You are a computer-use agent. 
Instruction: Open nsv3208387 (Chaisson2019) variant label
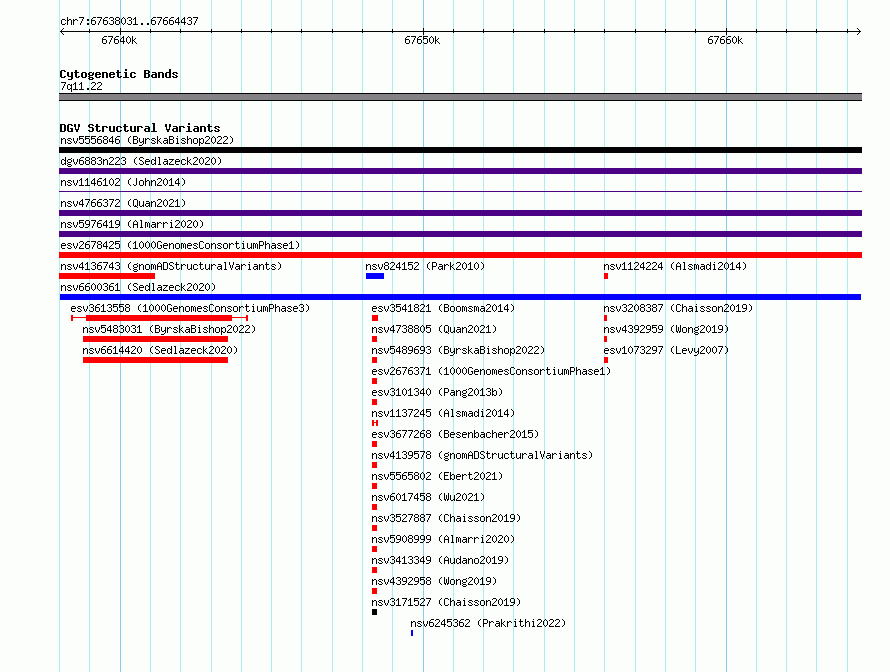point(678,308)
